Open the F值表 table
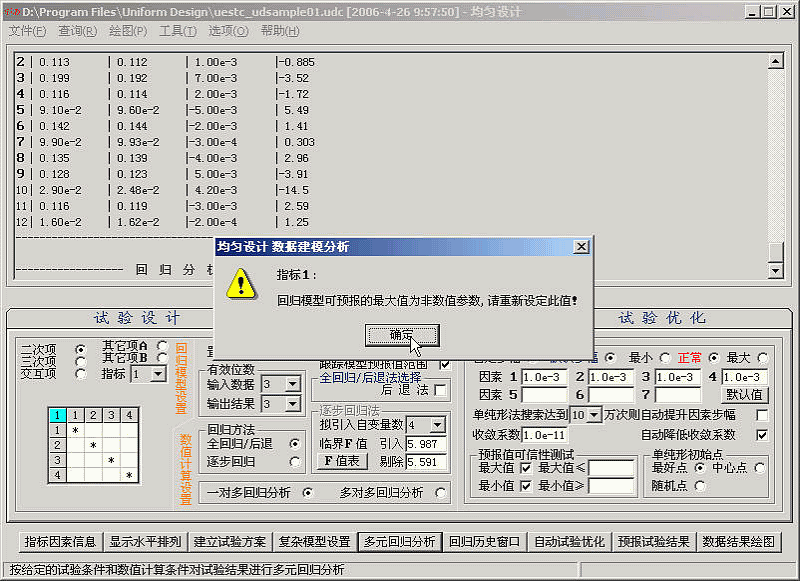800x581 pixels. tap(342, 461)
